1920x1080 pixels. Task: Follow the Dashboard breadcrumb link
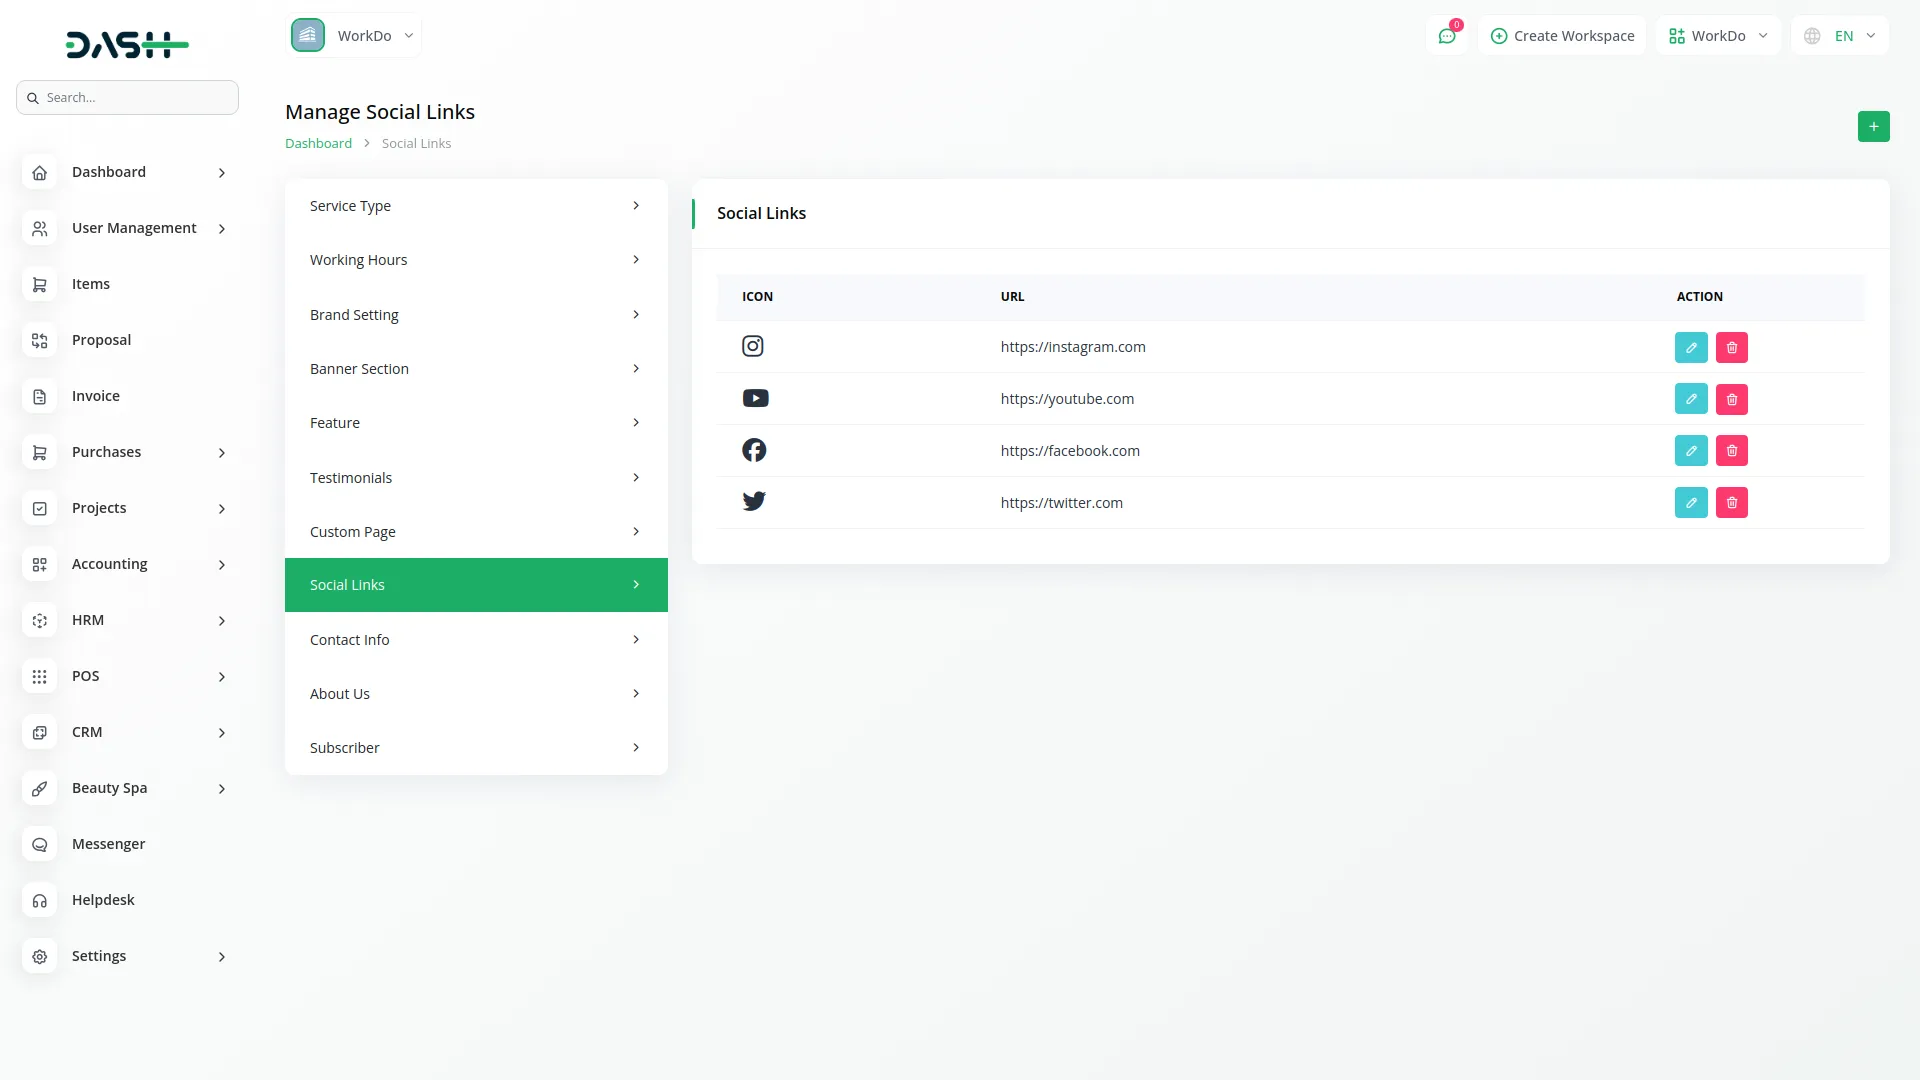point(318,144)
